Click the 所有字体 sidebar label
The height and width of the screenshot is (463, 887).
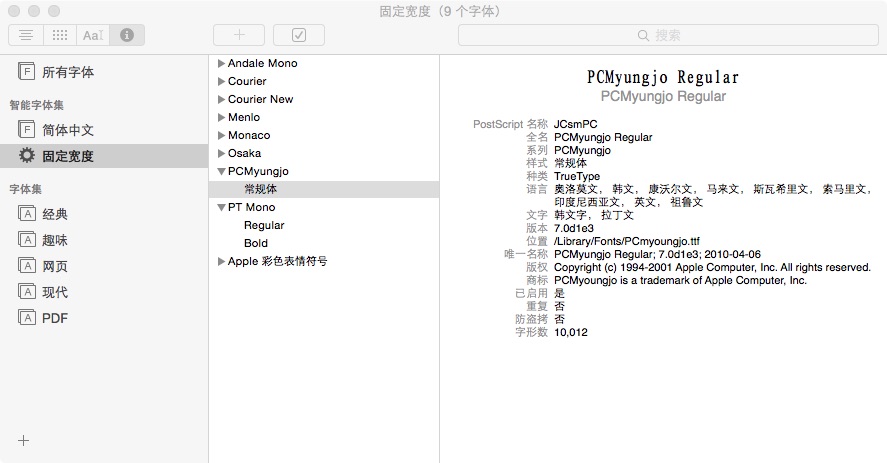tap(68, 72)
